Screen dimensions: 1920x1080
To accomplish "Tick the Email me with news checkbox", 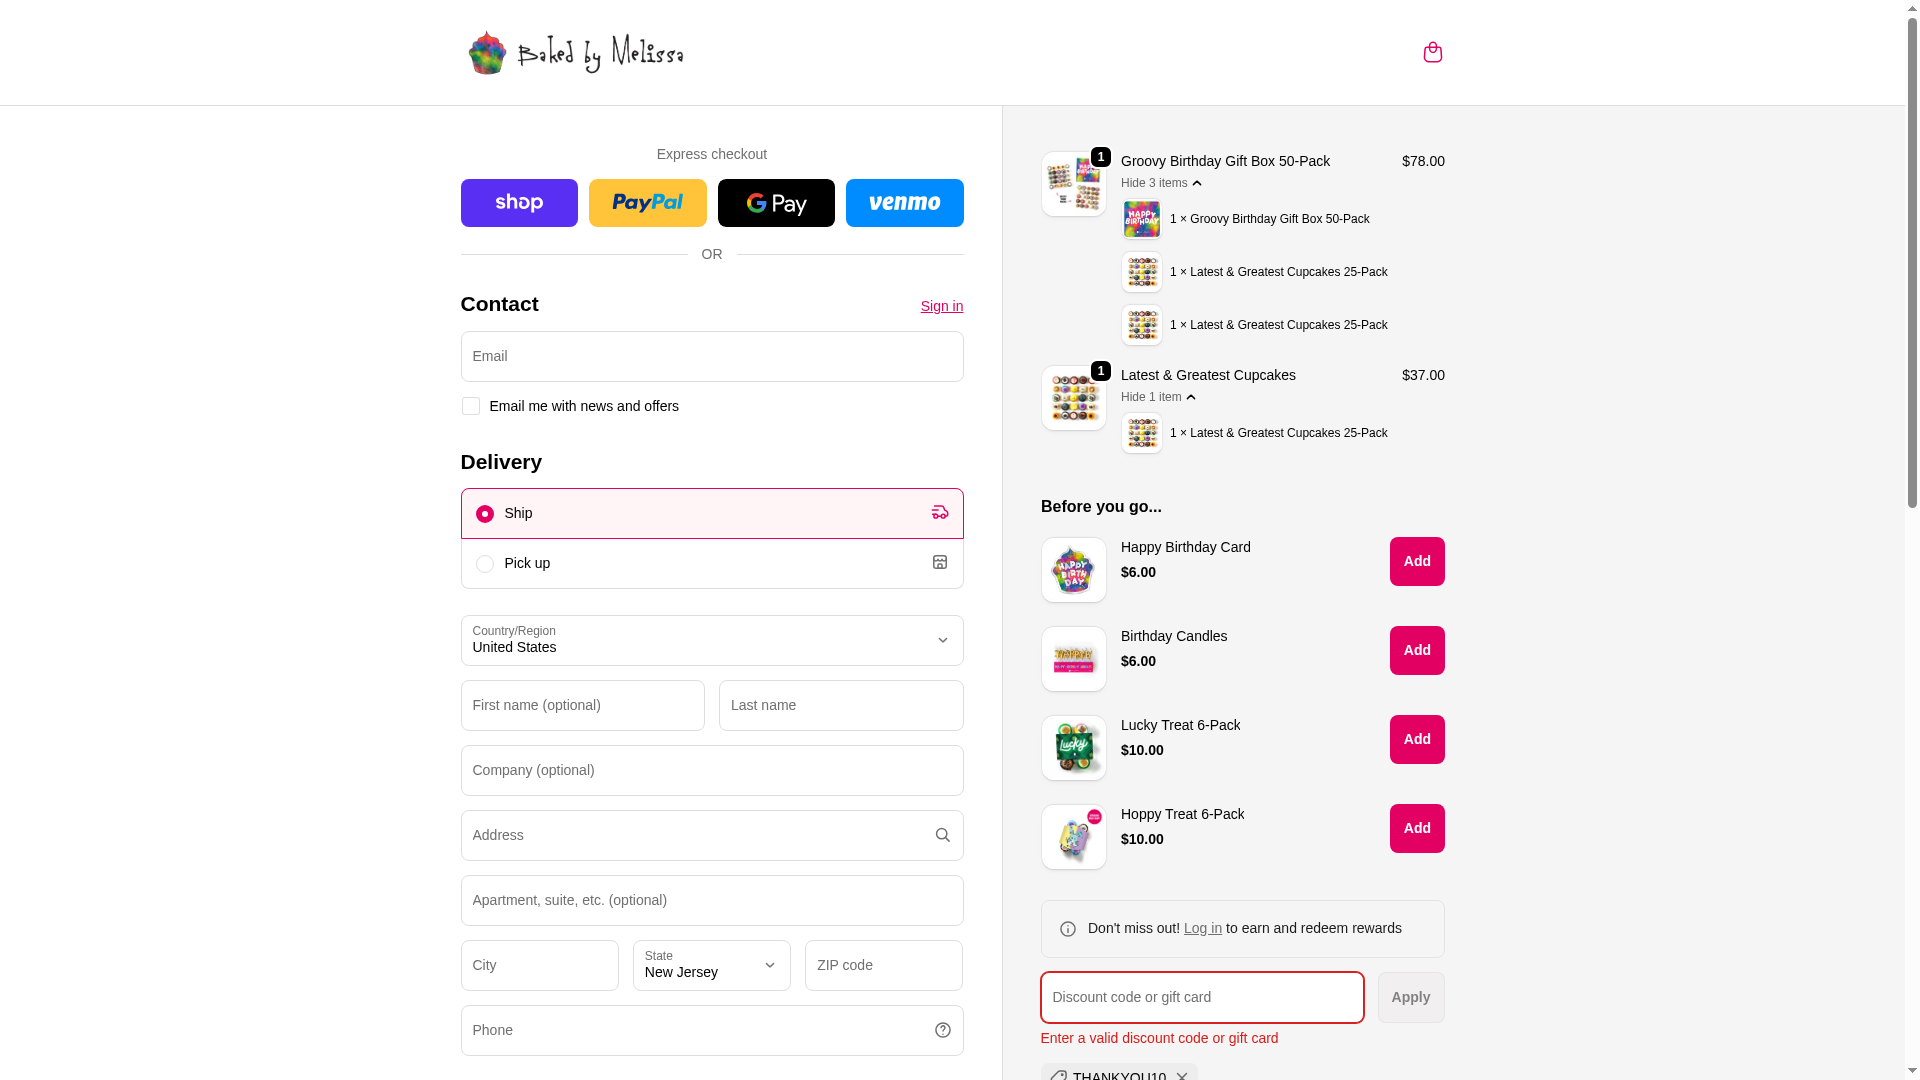I will click(471, 406).
